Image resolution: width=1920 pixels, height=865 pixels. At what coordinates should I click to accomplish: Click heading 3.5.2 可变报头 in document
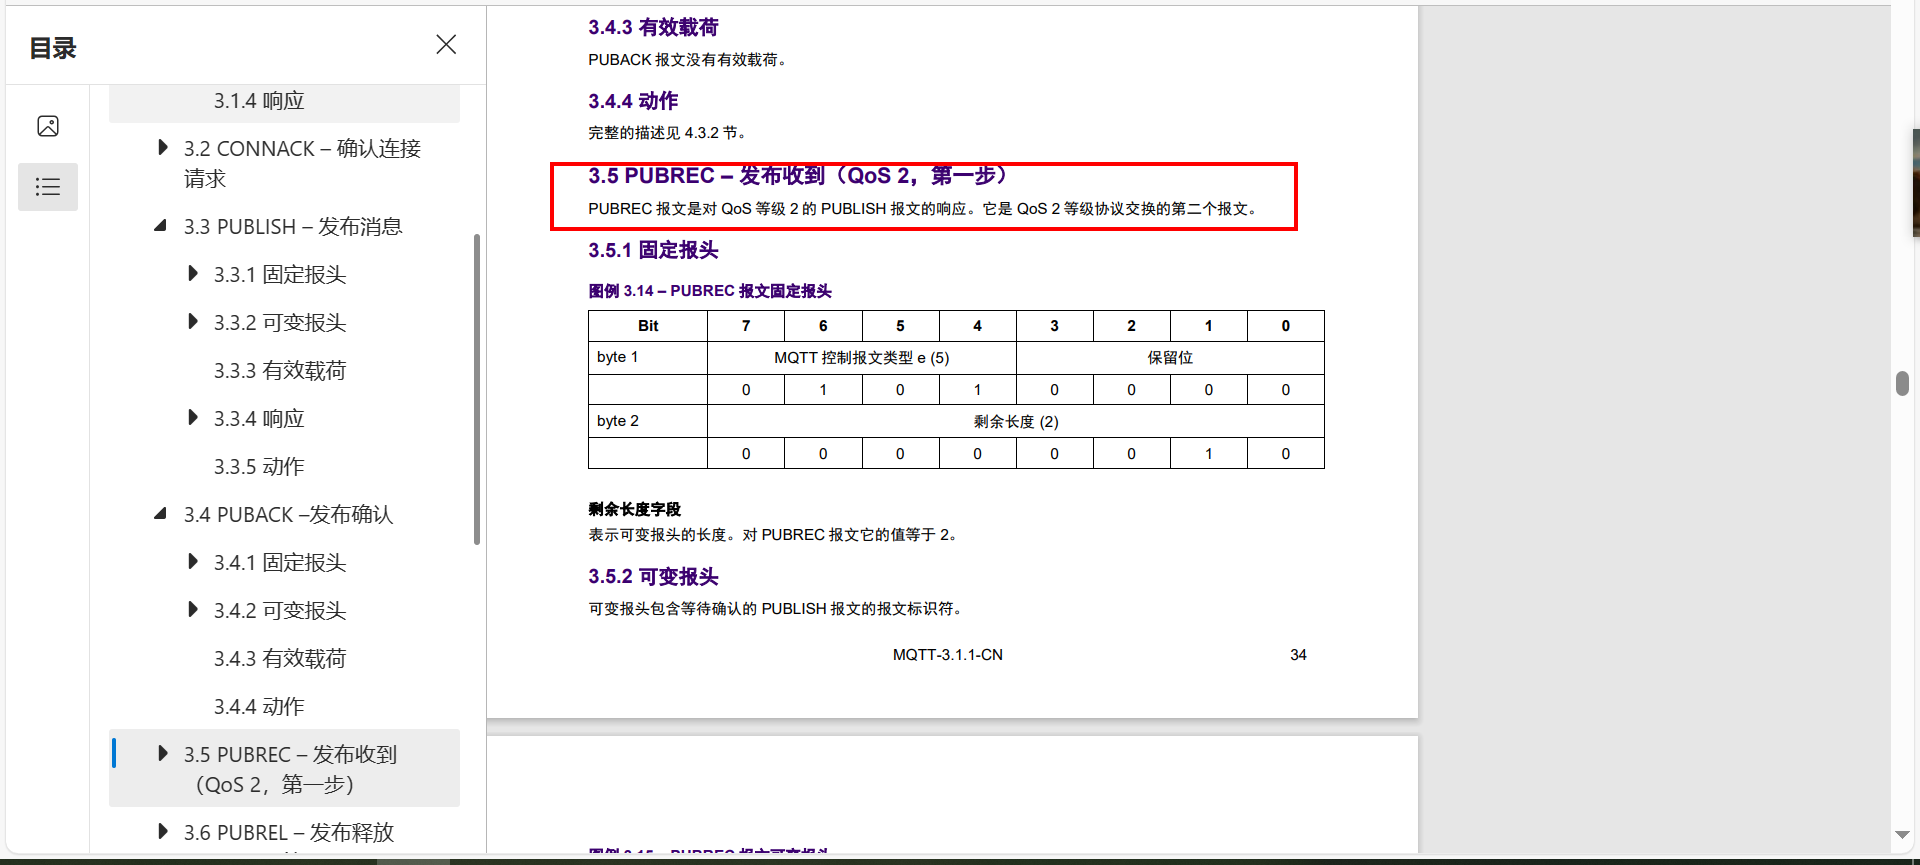click(x=653, y=577)
